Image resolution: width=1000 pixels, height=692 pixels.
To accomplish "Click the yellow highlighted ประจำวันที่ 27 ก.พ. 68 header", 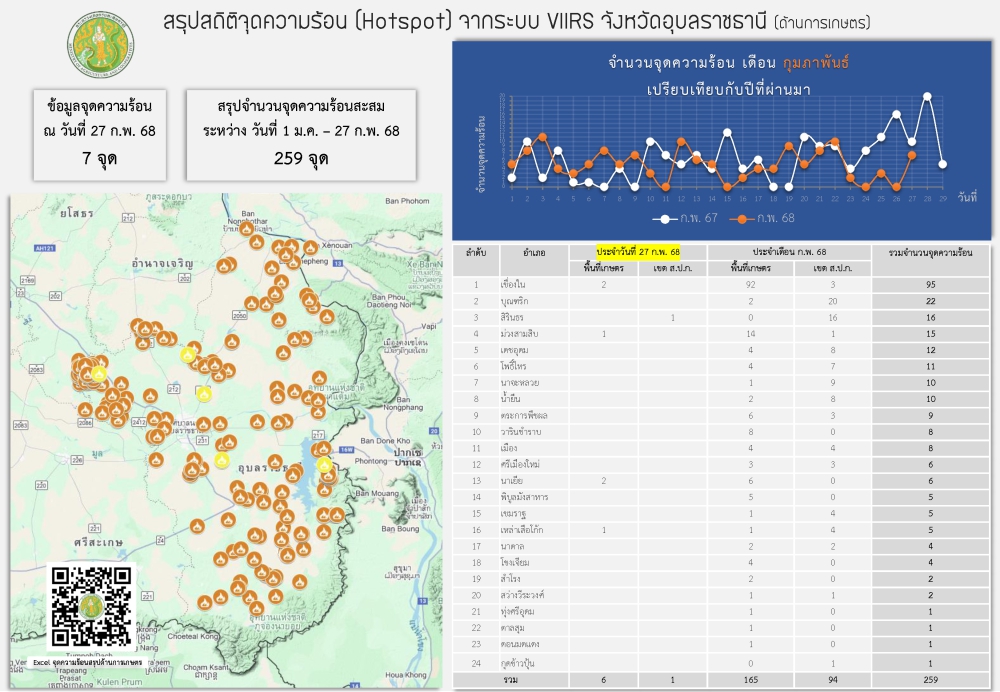I will click(638, 250).
